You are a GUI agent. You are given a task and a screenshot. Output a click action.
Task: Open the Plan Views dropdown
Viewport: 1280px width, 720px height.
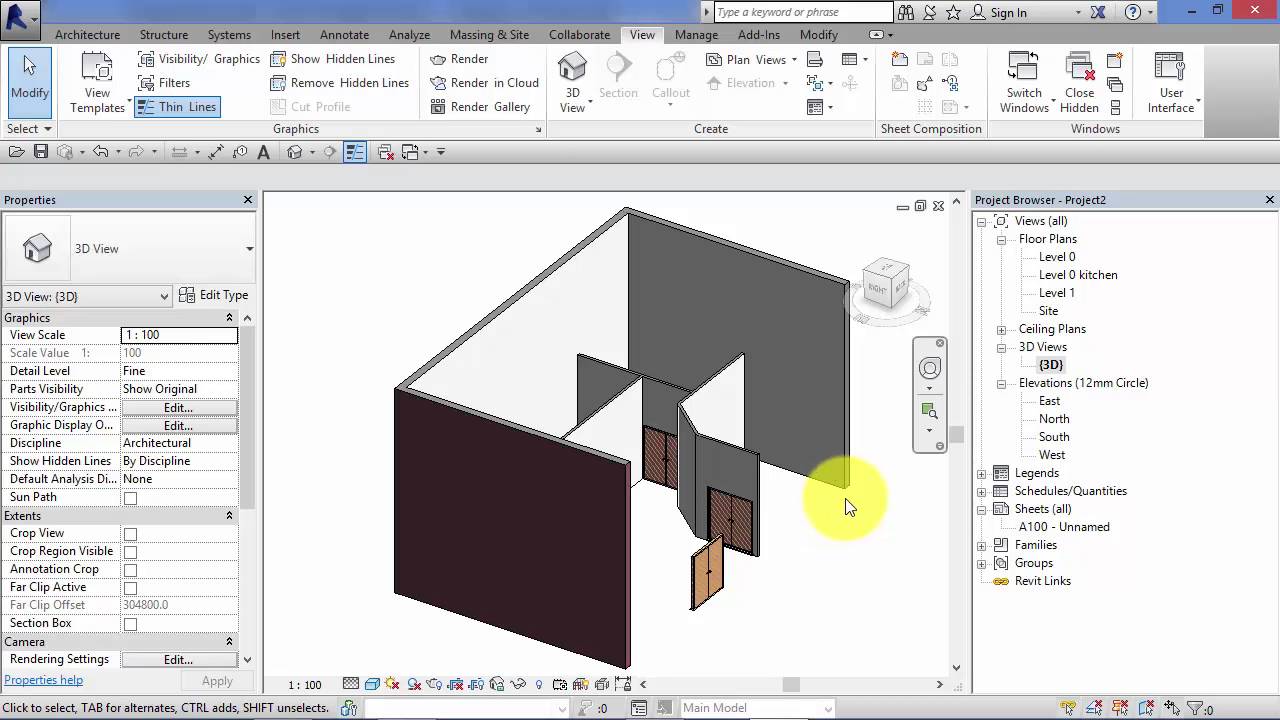click(751, 59)
